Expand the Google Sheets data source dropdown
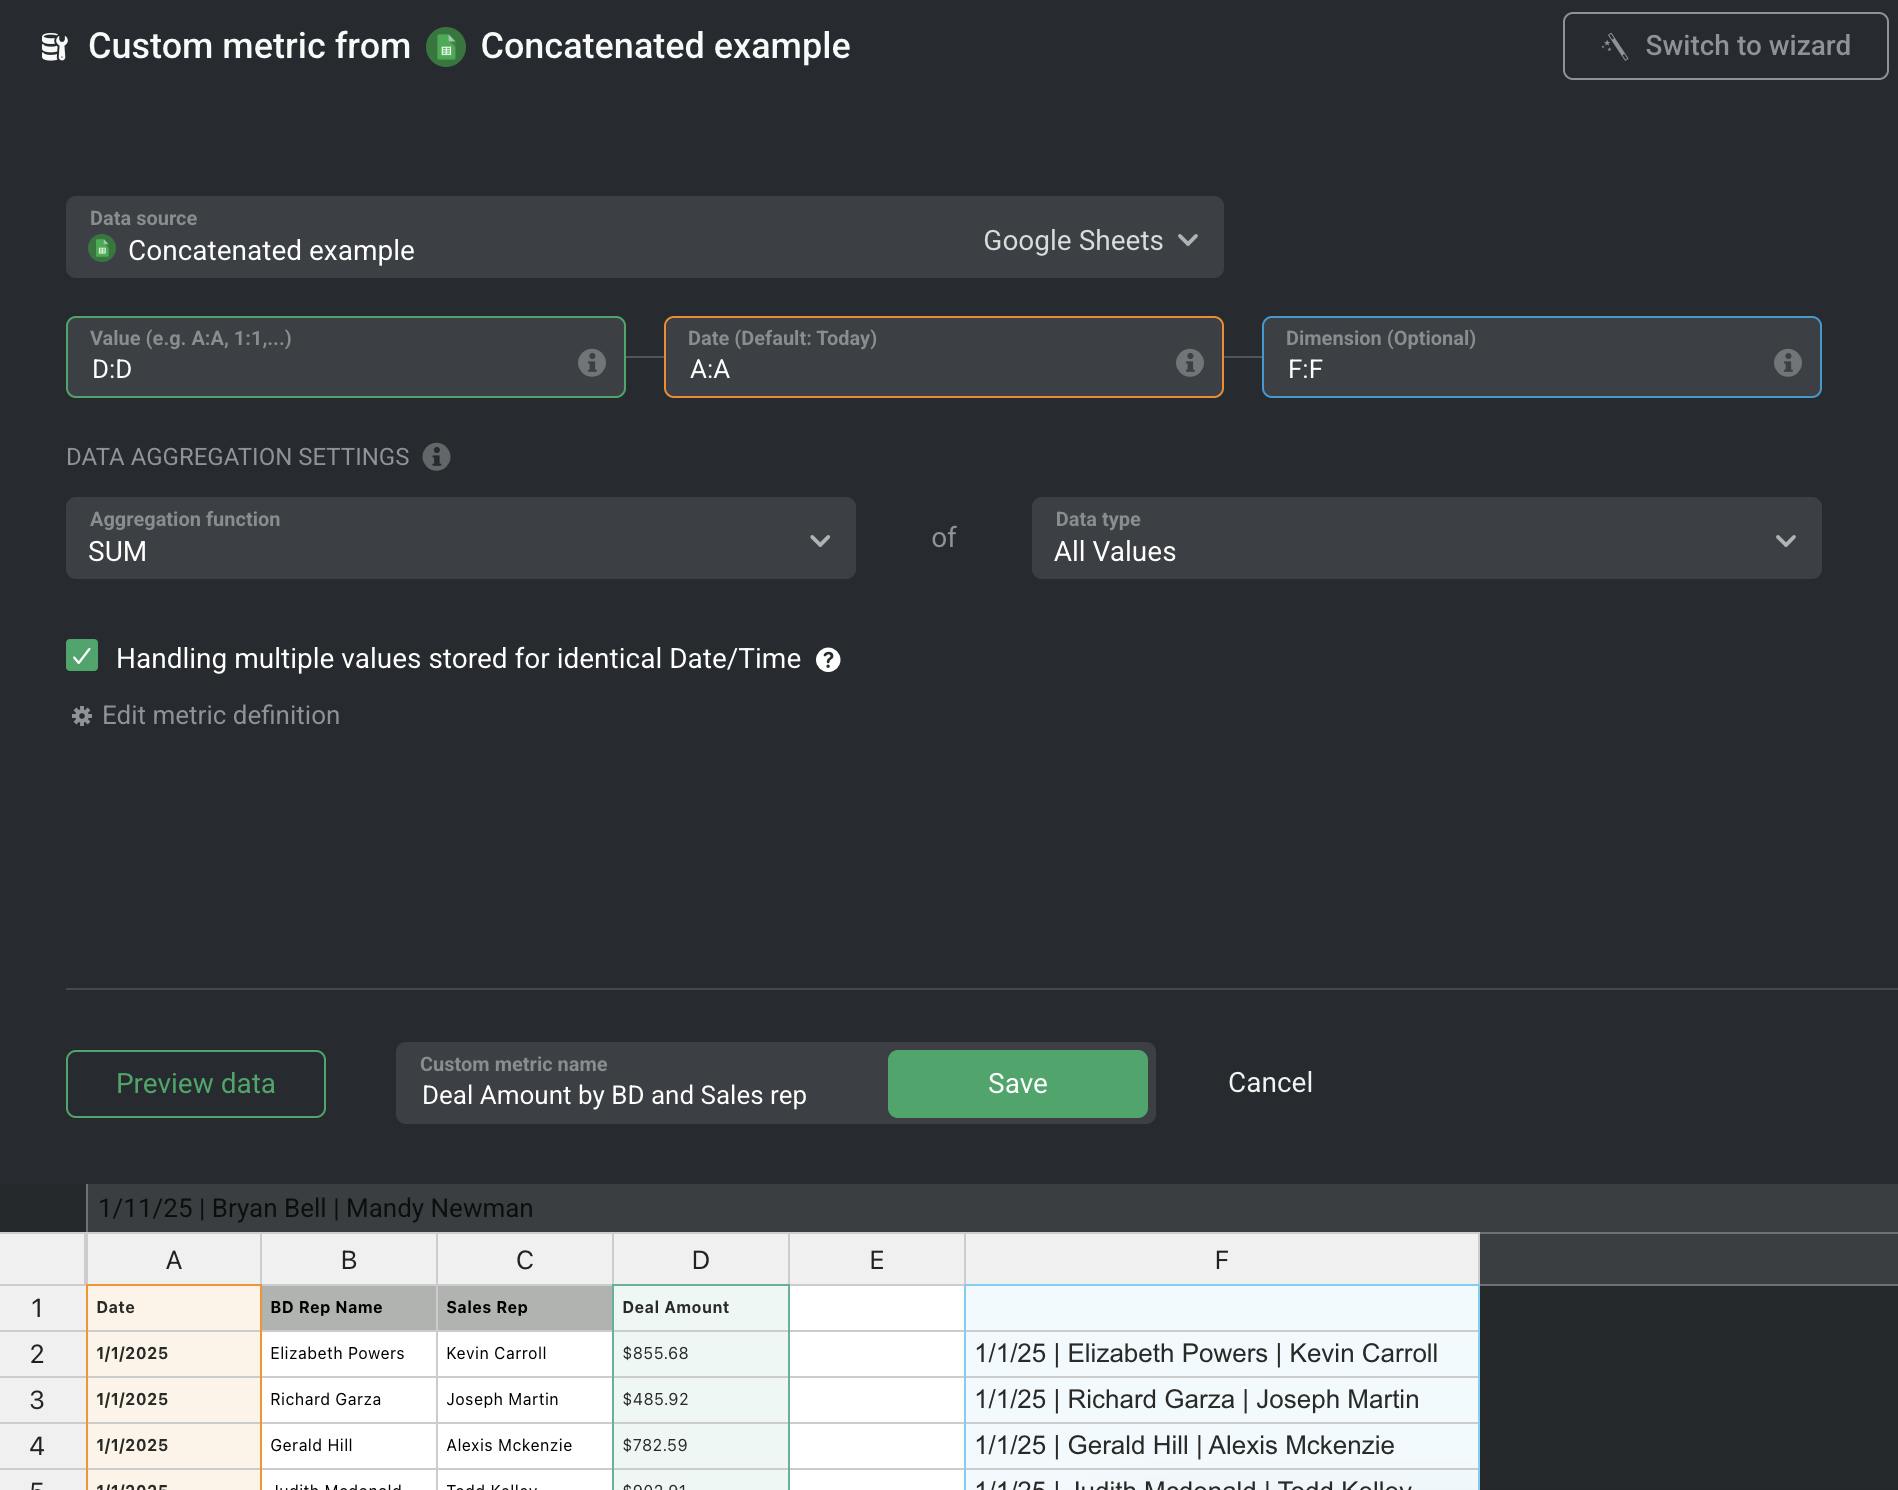This screenshot has width=1898, height=1490. tap(1090, 241)
